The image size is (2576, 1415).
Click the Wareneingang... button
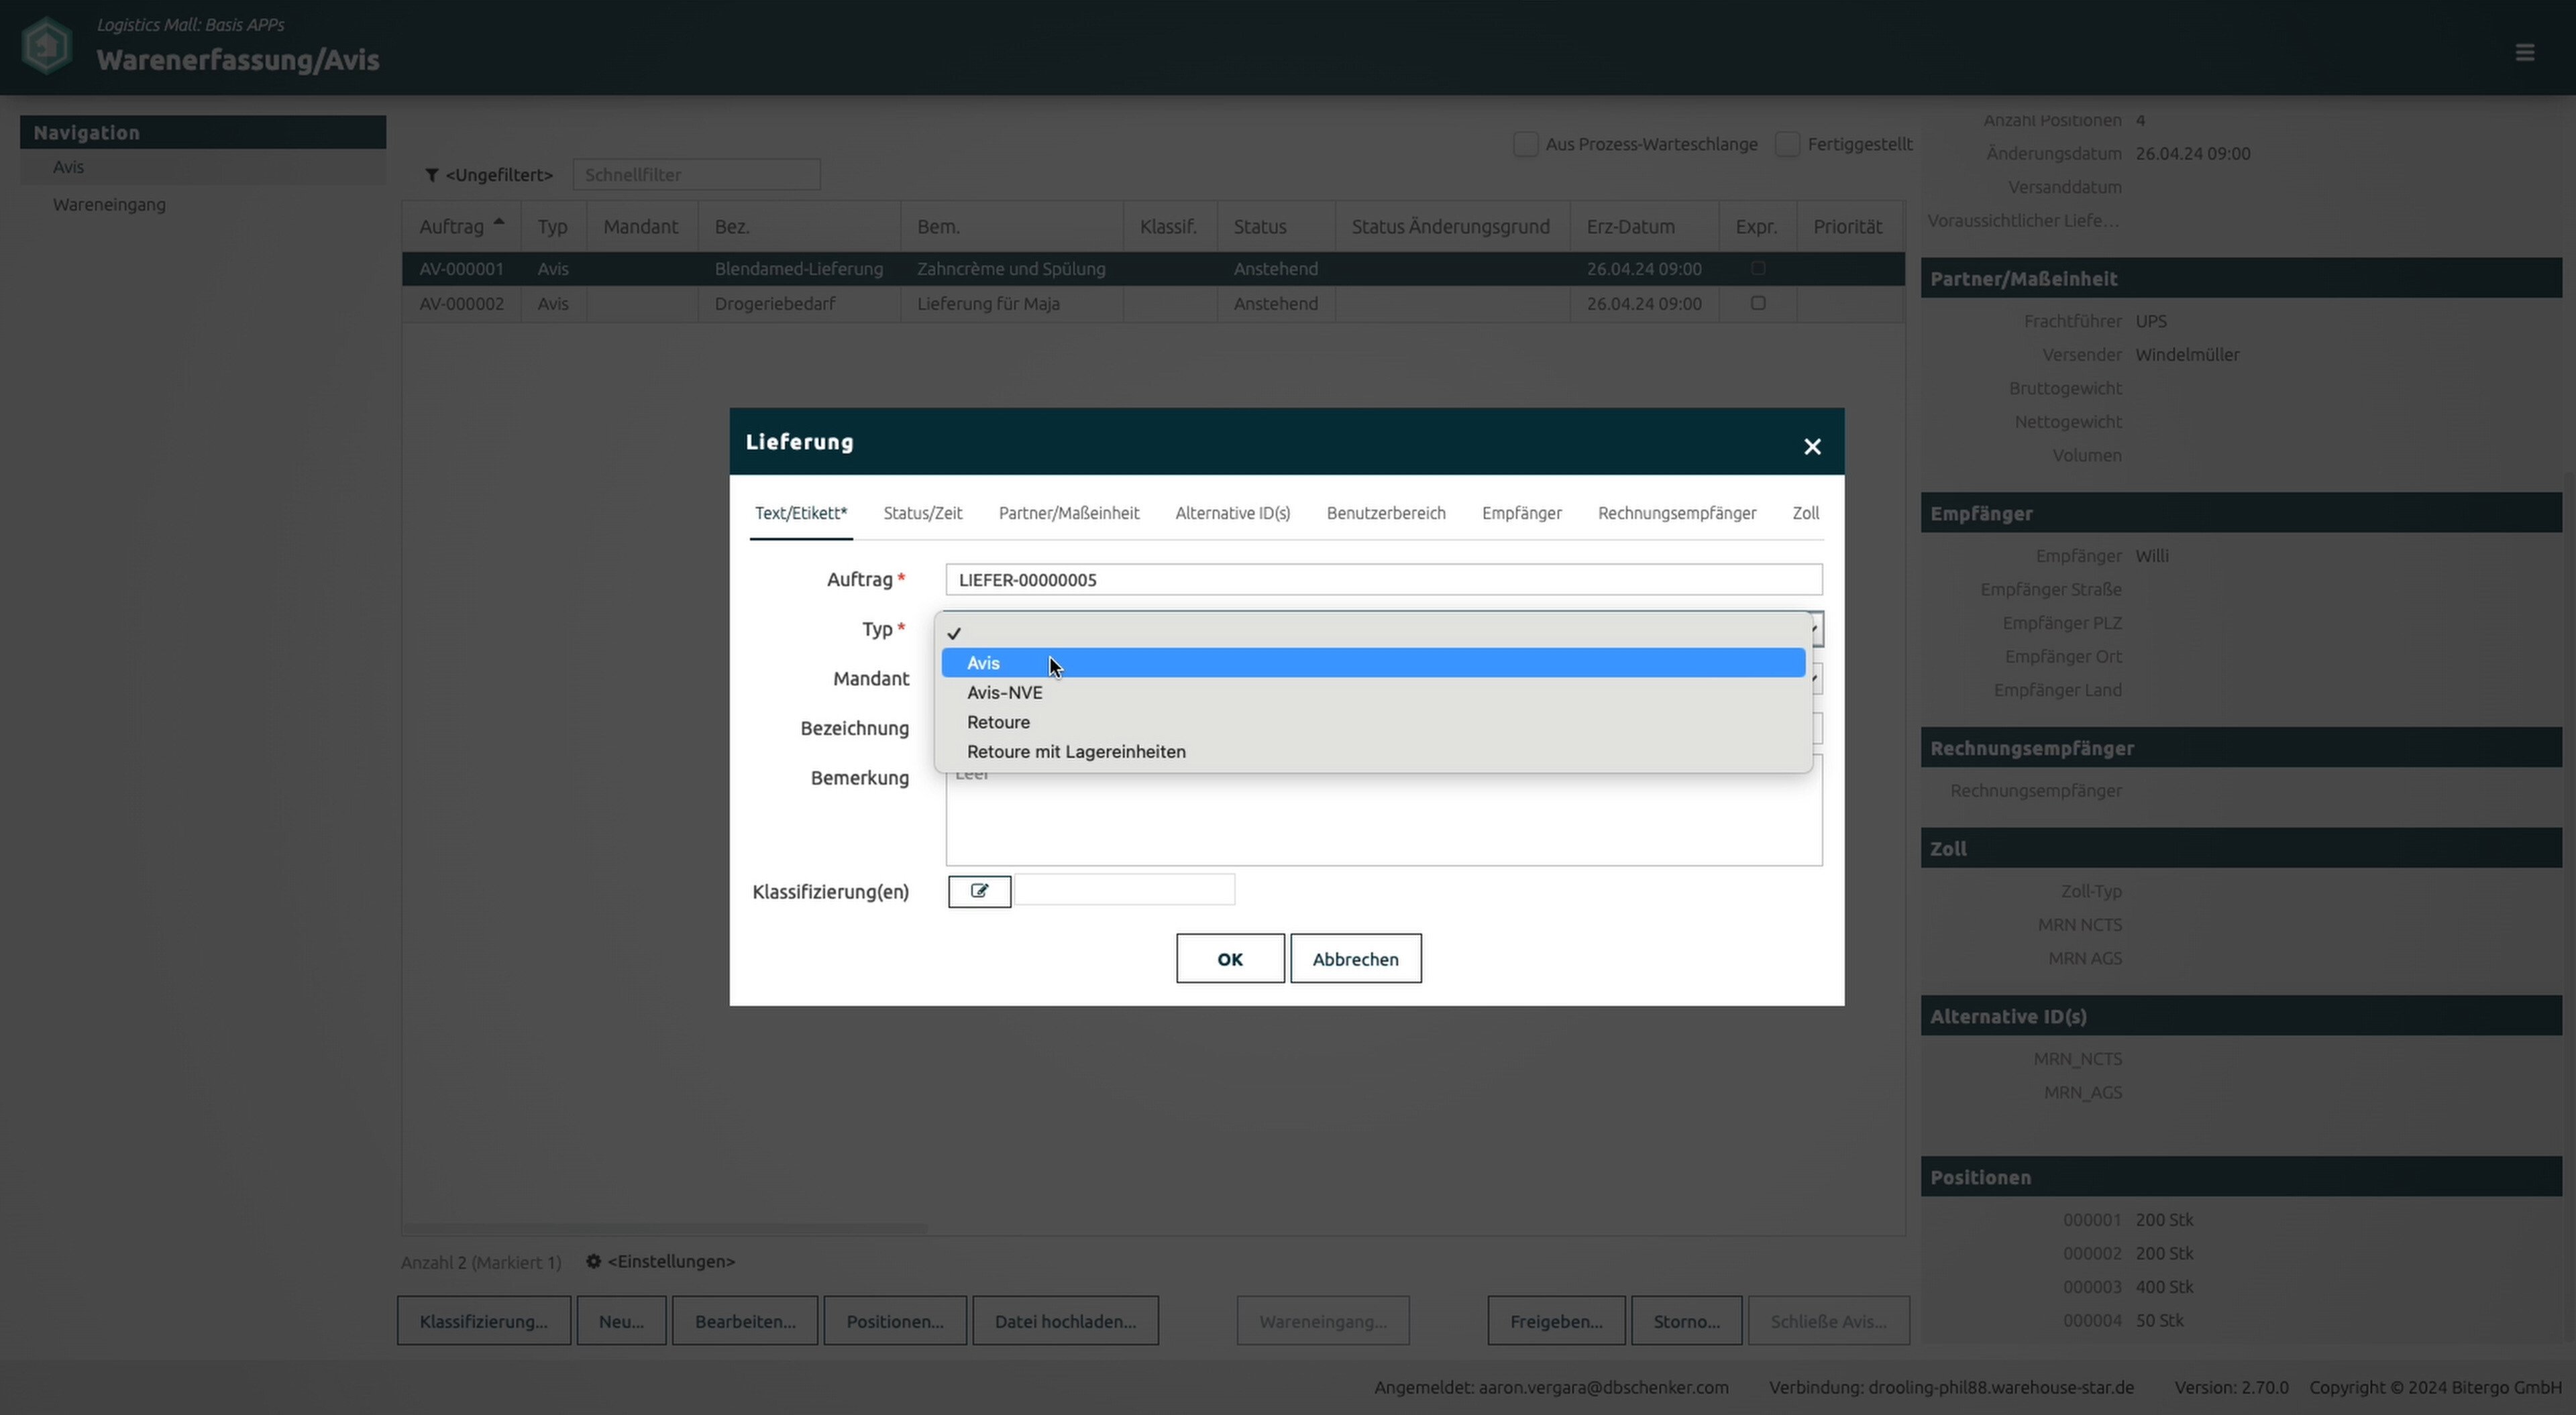1323,1321
